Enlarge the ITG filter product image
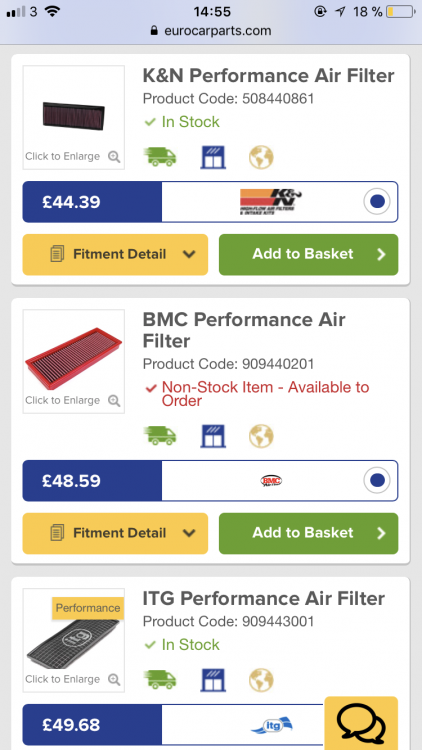 [x=74, y=640]
